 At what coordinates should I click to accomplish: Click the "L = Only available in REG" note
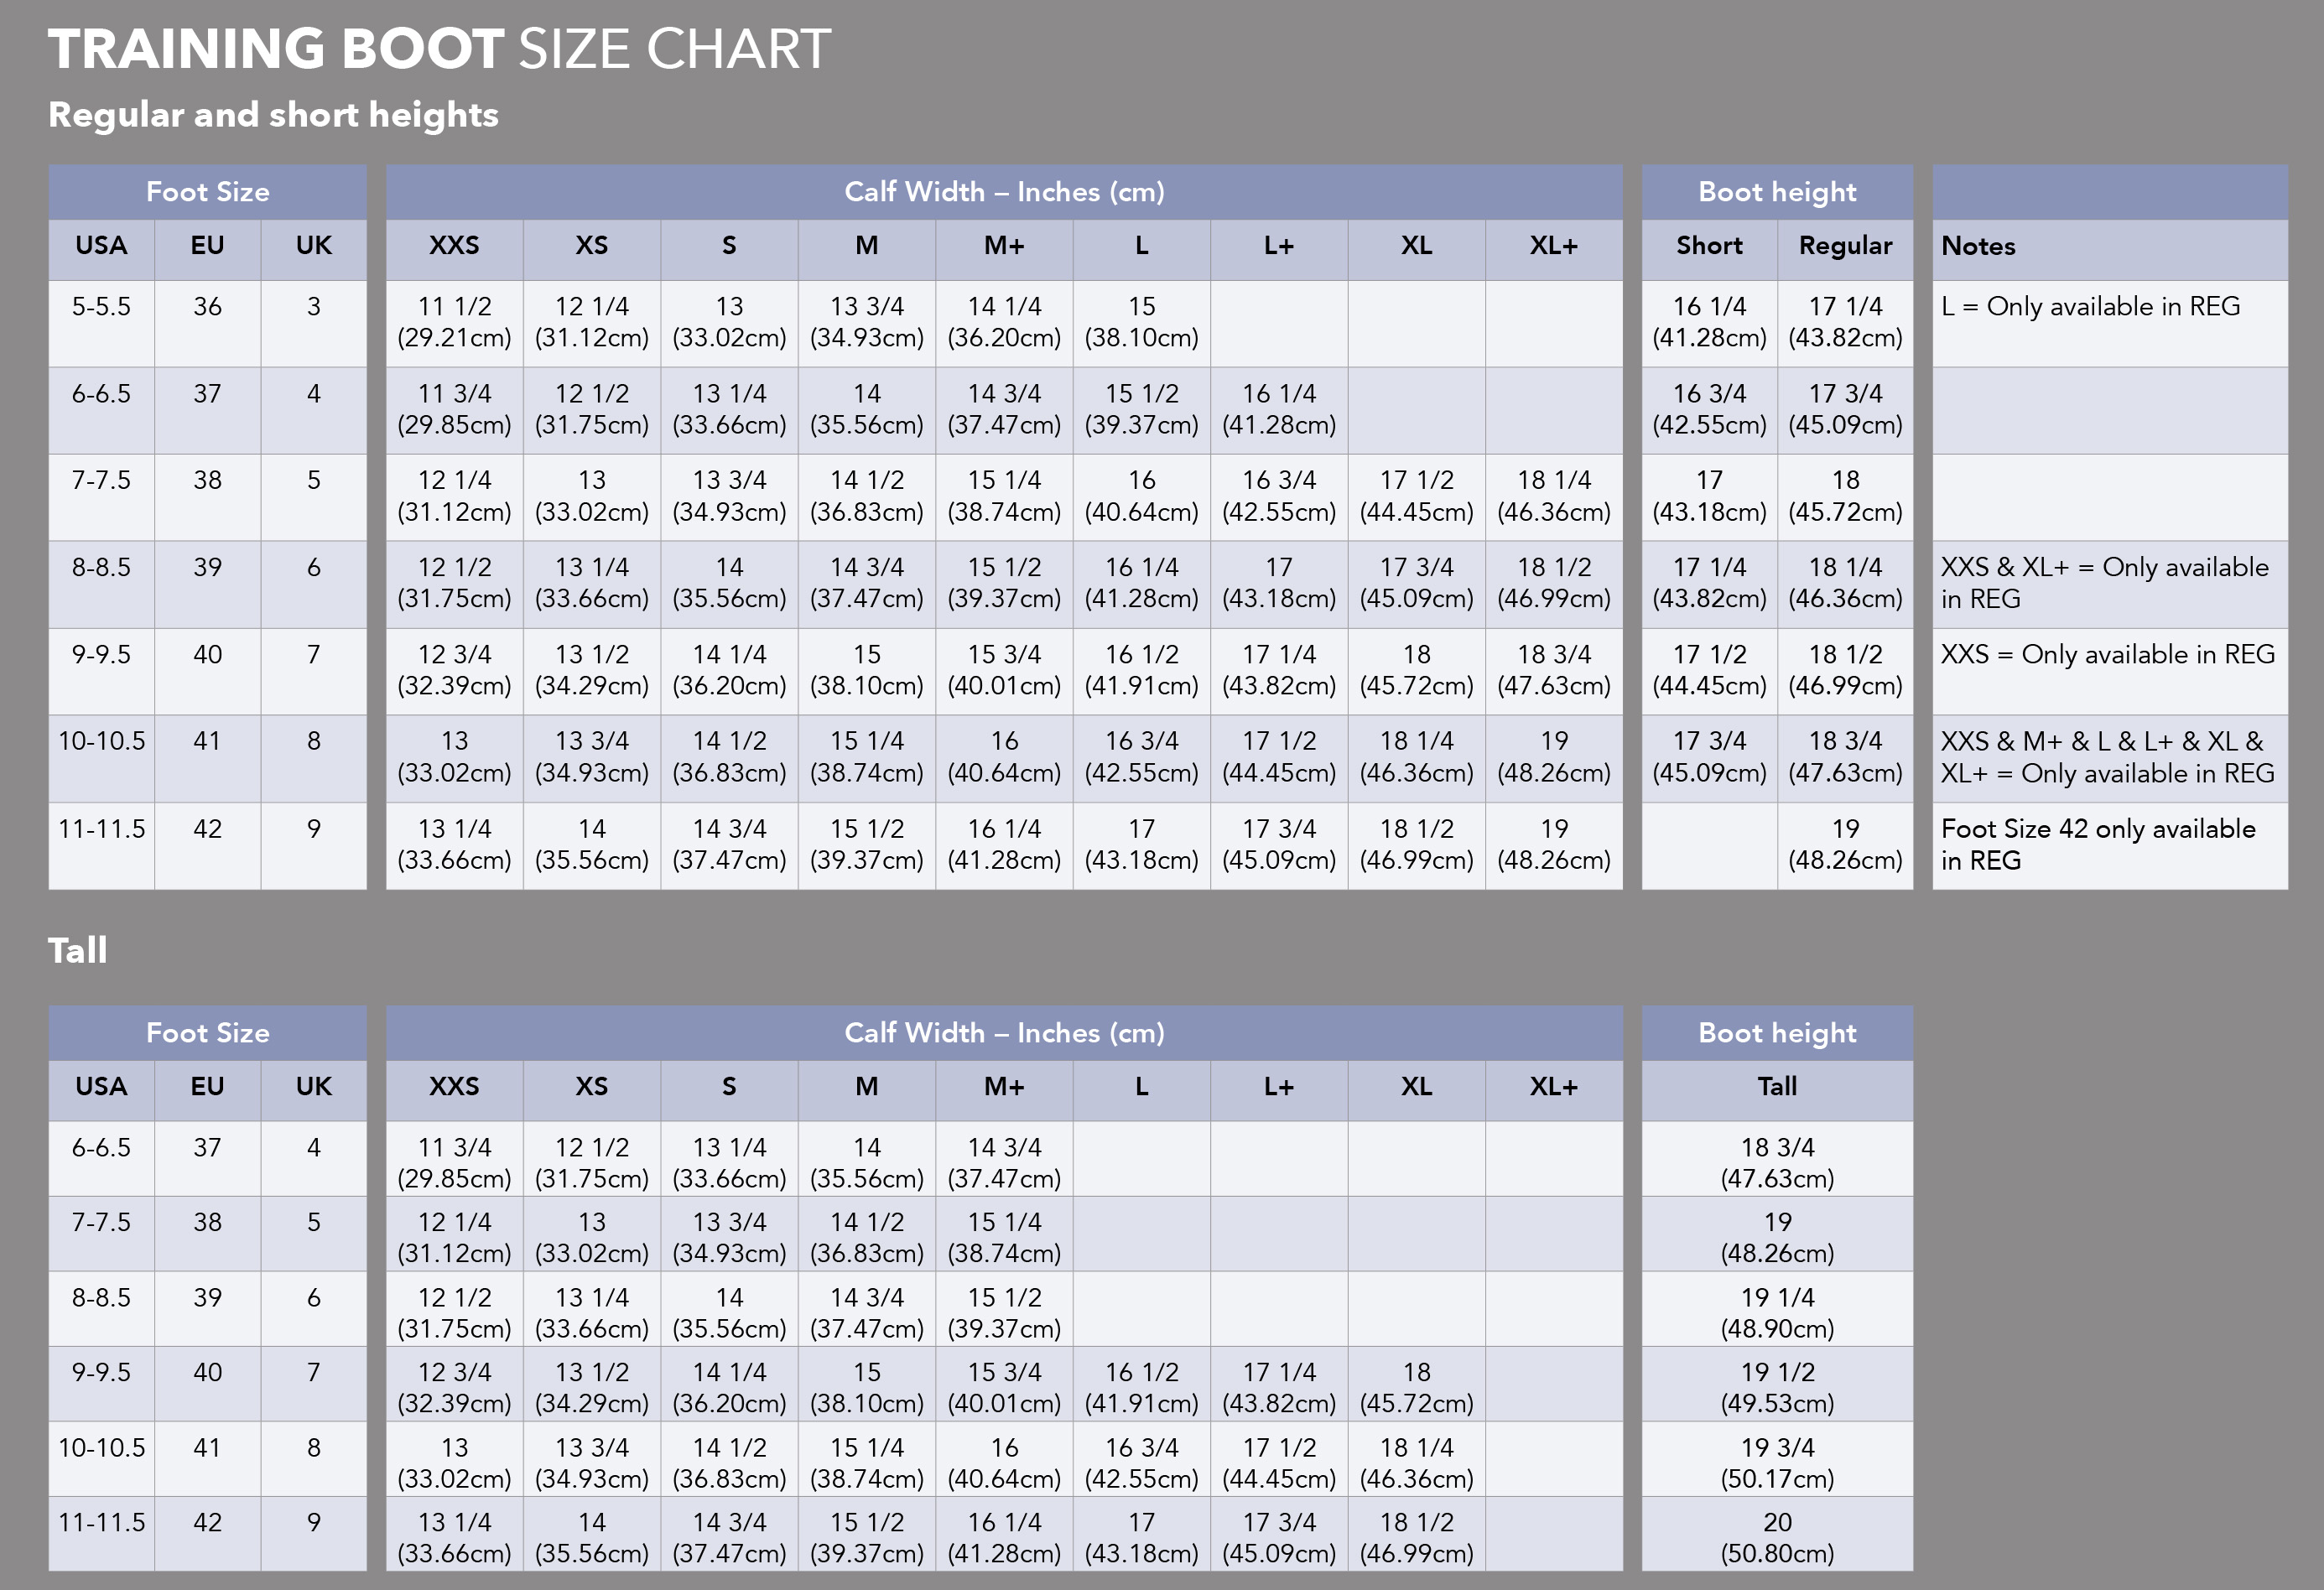2090,307
